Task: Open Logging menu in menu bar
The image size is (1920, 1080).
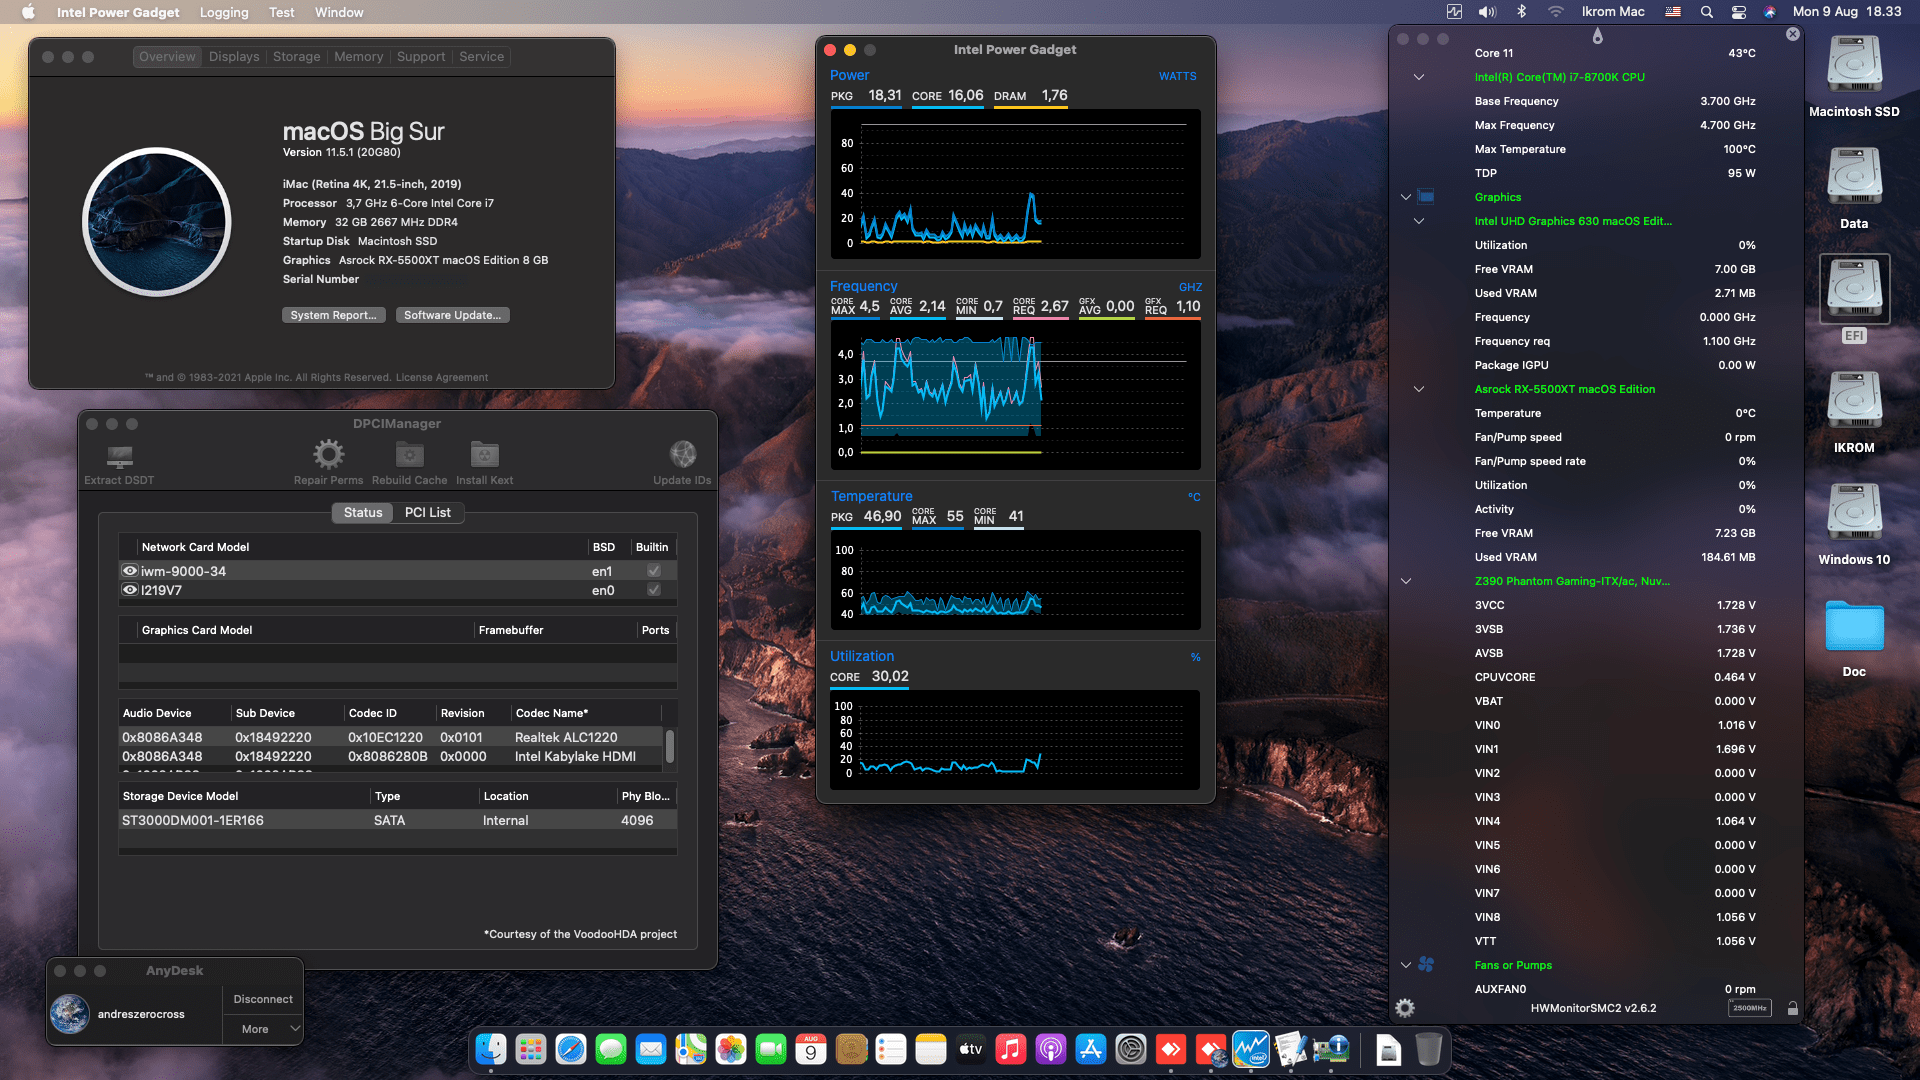Action: coord(224,12)
